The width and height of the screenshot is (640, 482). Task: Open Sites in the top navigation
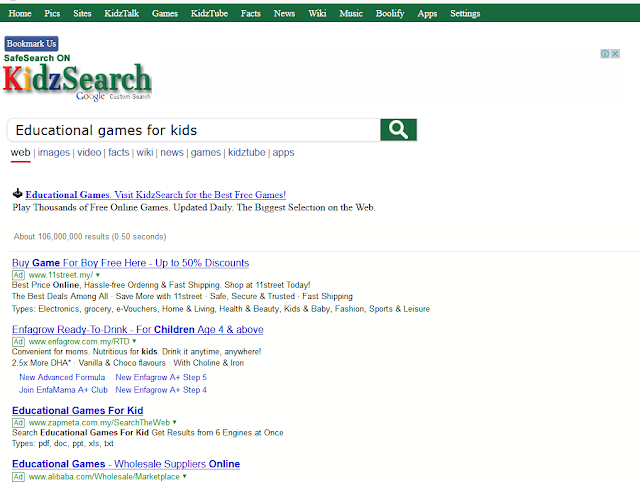pos(82,13)
